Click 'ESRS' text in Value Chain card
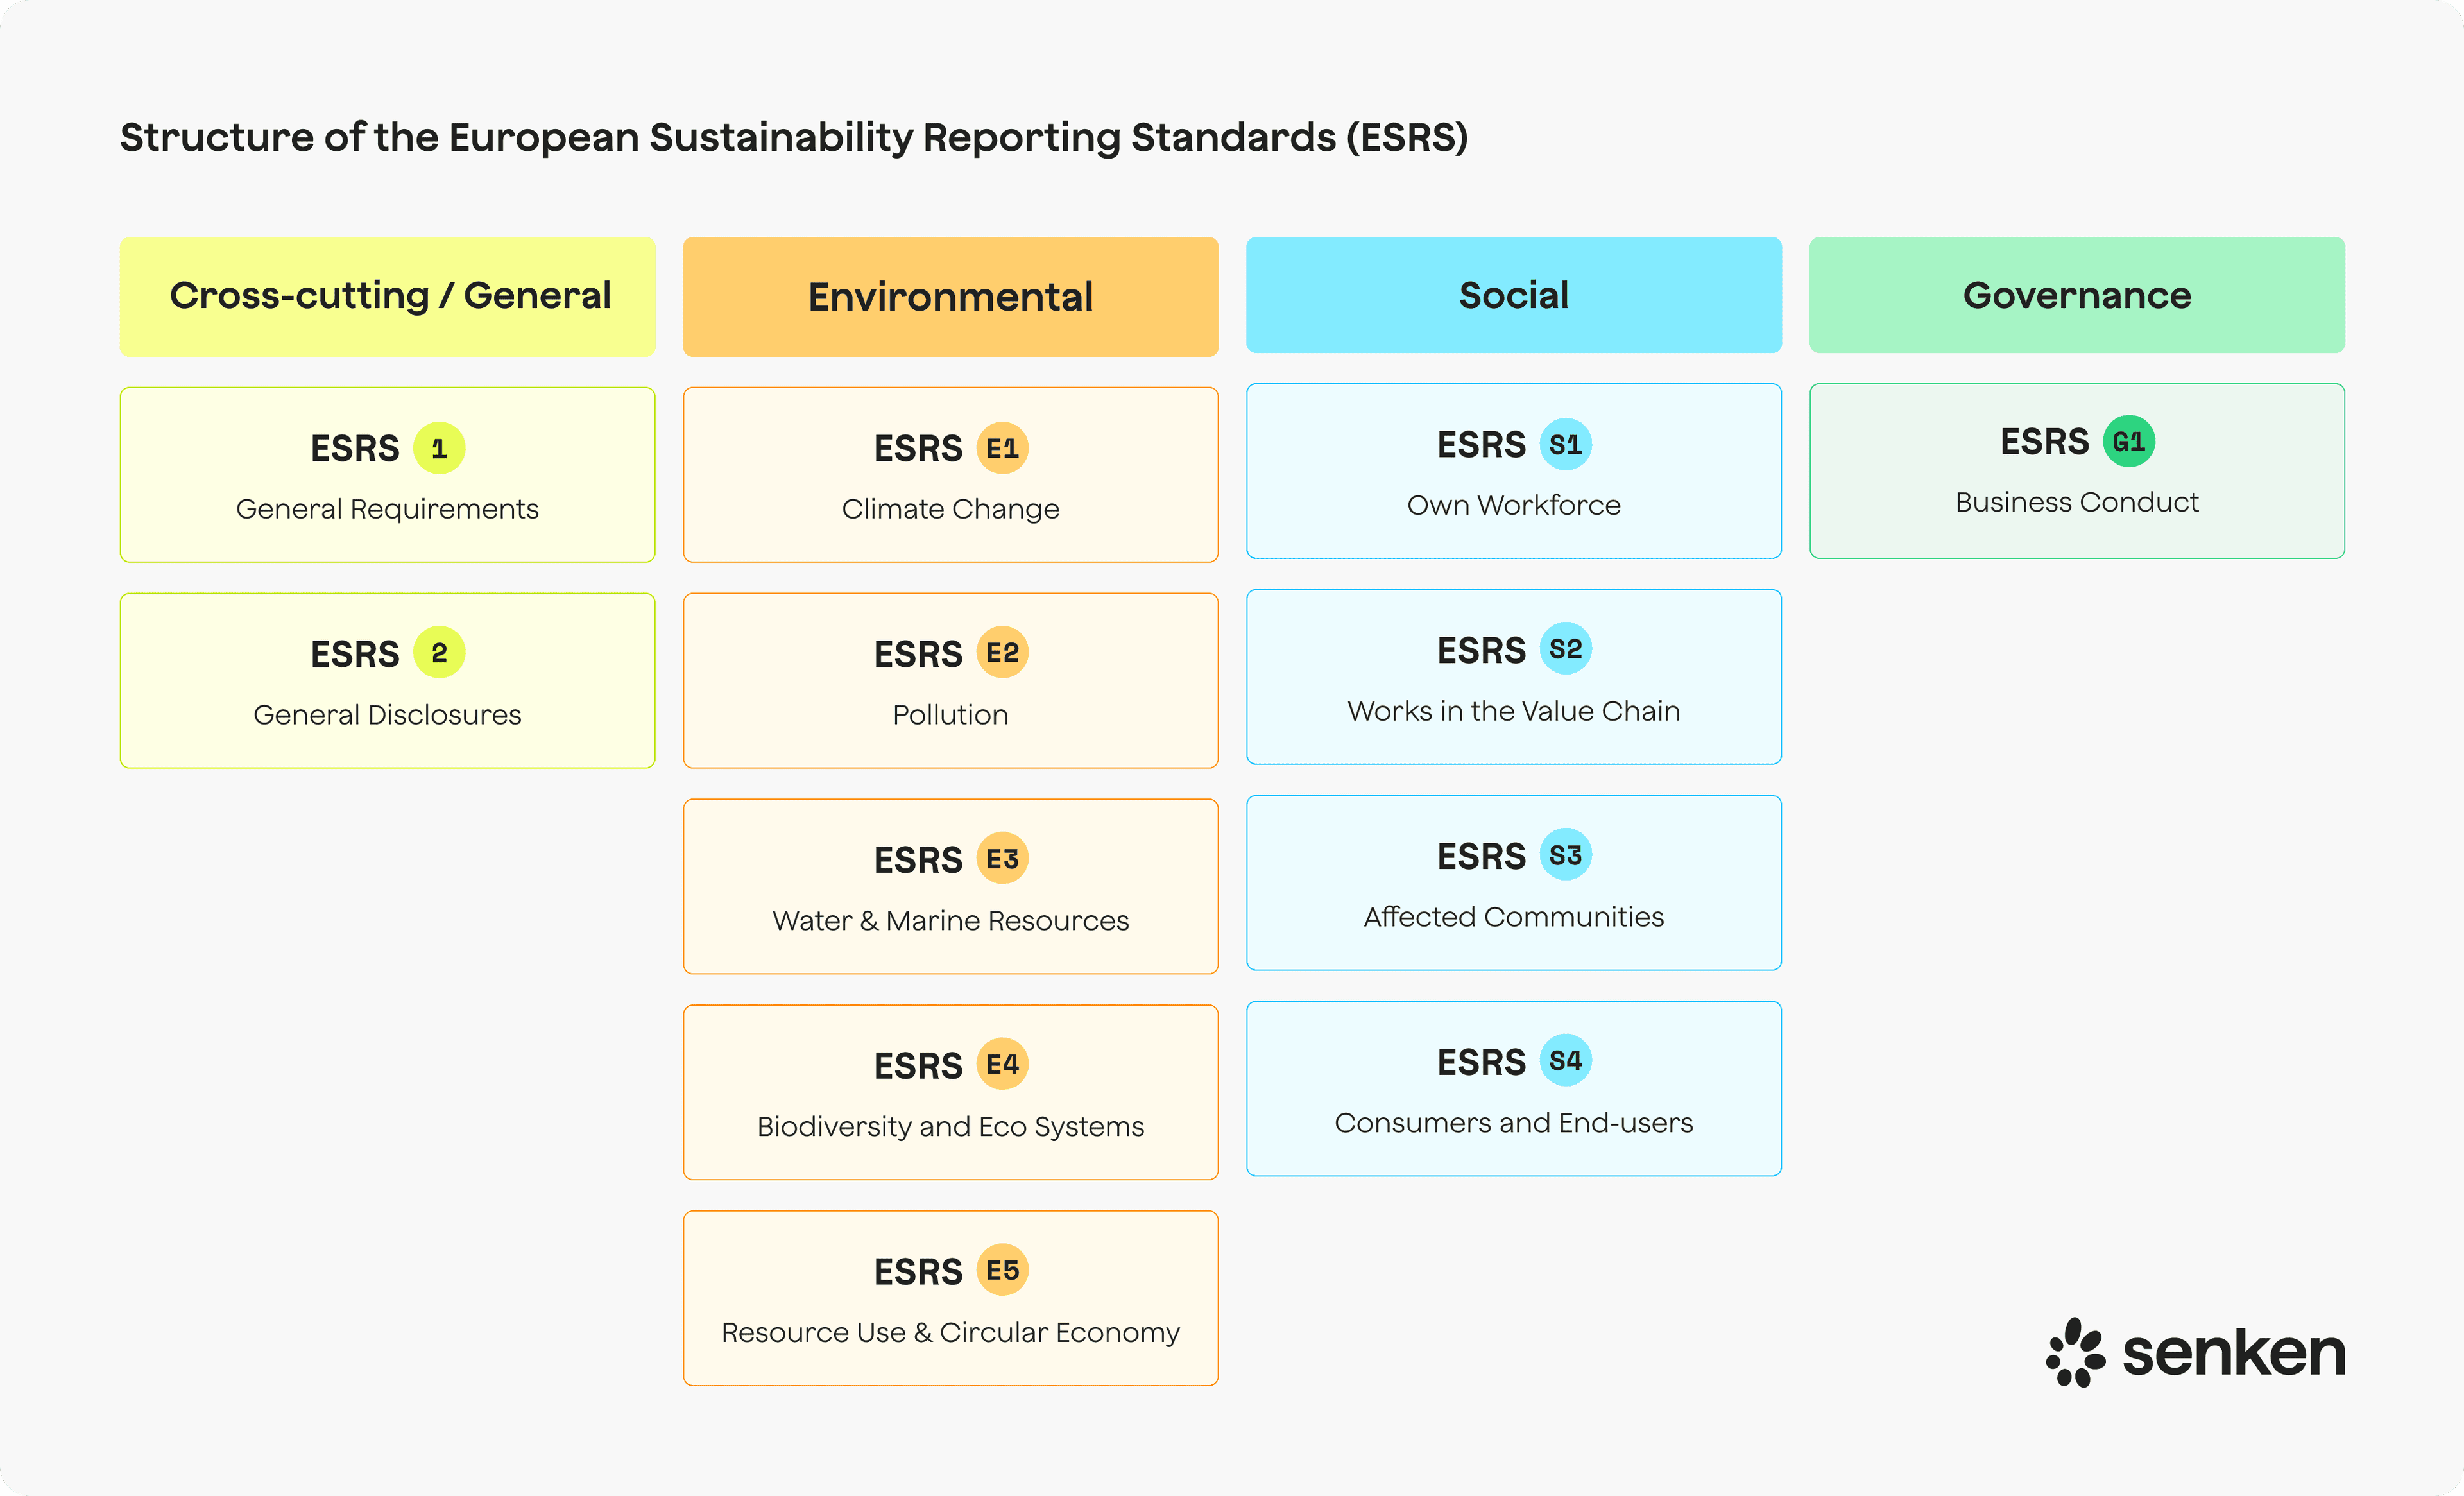The height and width of the screenshot is (1496, 2464). [x=1481, y=651]
